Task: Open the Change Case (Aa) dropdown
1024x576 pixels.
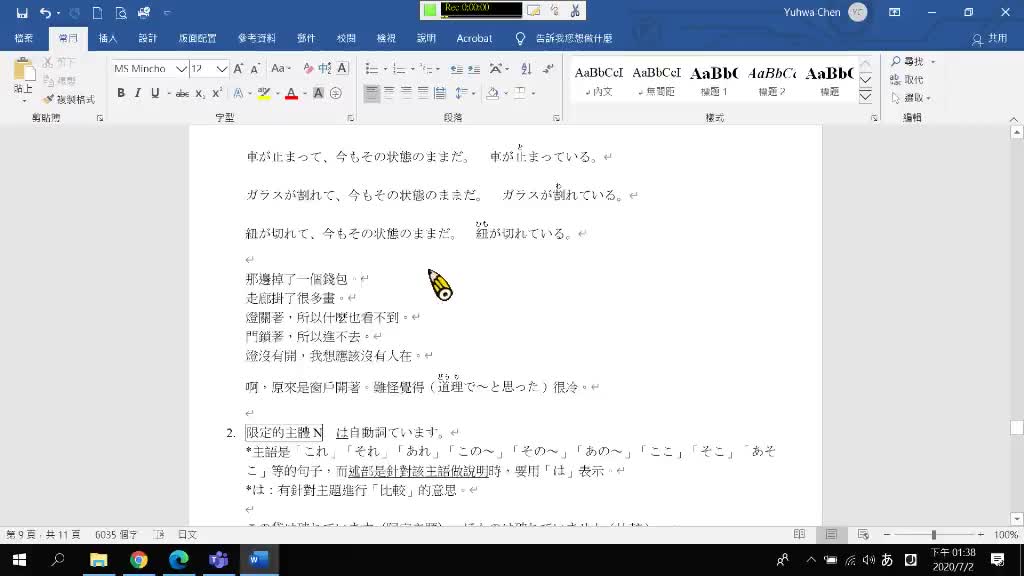Action: click(x=281, y=69)
